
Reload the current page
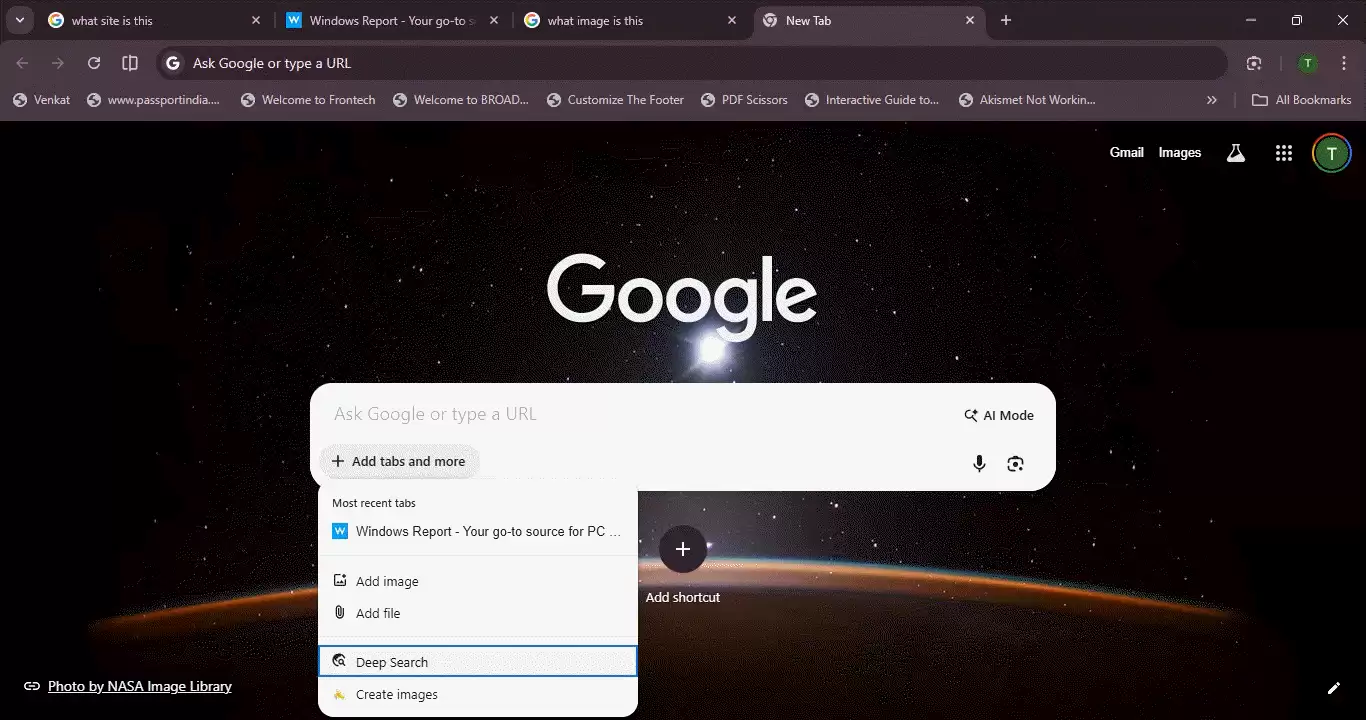coord(94,63)
